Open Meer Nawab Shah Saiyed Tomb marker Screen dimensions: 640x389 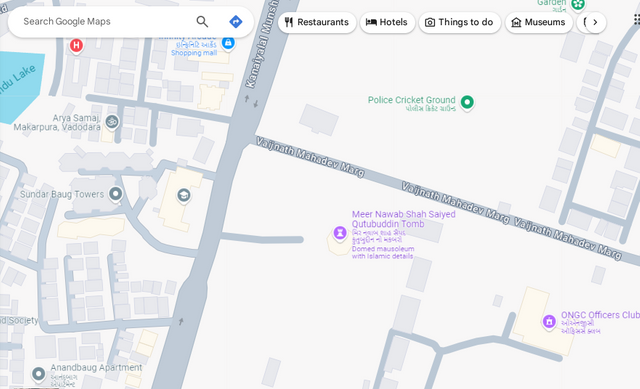(340, 233)
